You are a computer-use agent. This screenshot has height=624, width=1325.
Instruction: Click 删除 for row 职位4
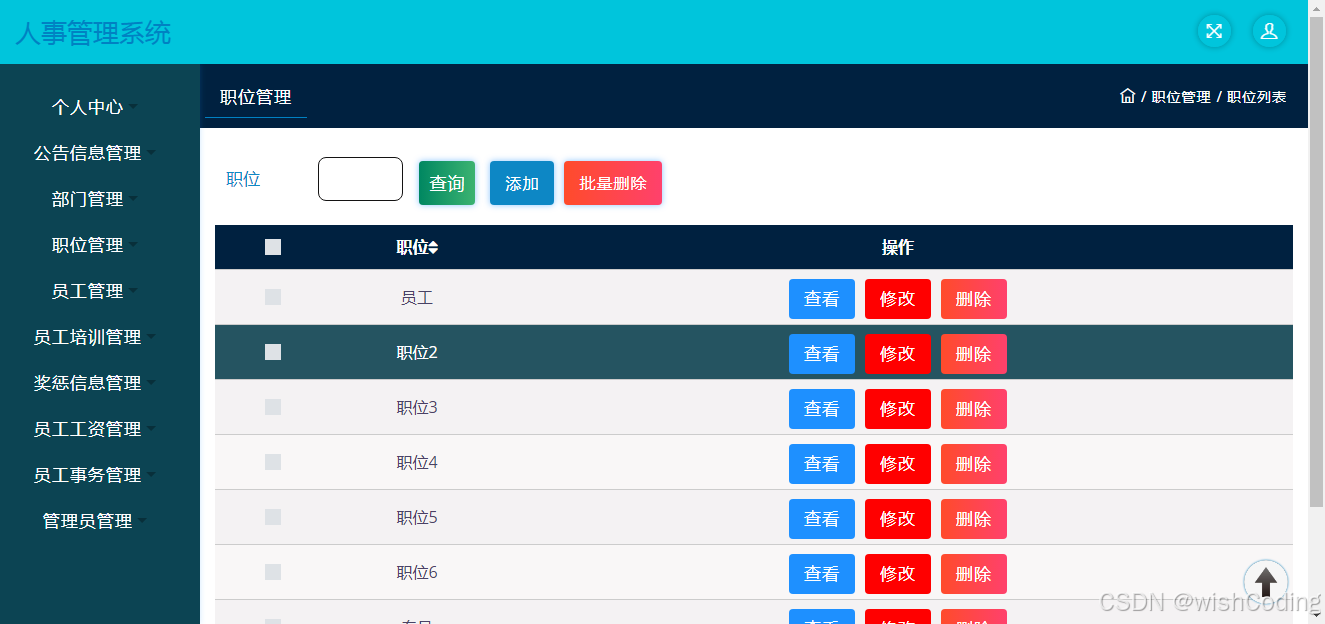[x=974, y=464]
